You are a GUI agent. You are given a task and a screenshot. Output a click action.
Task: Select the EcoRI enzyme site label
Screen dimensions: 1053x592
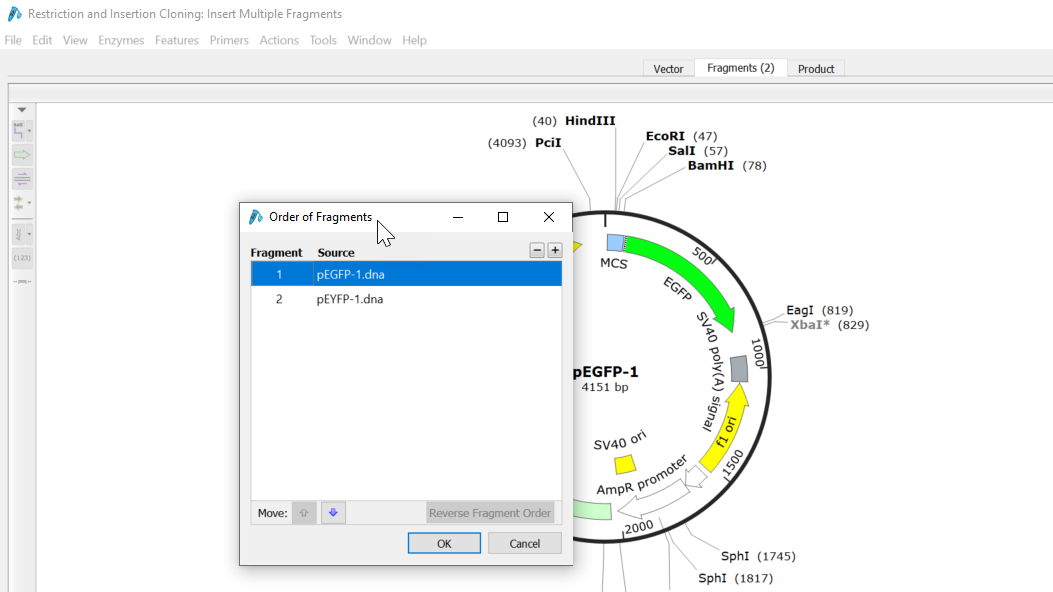pyautogui.click(x=666, y=136)
